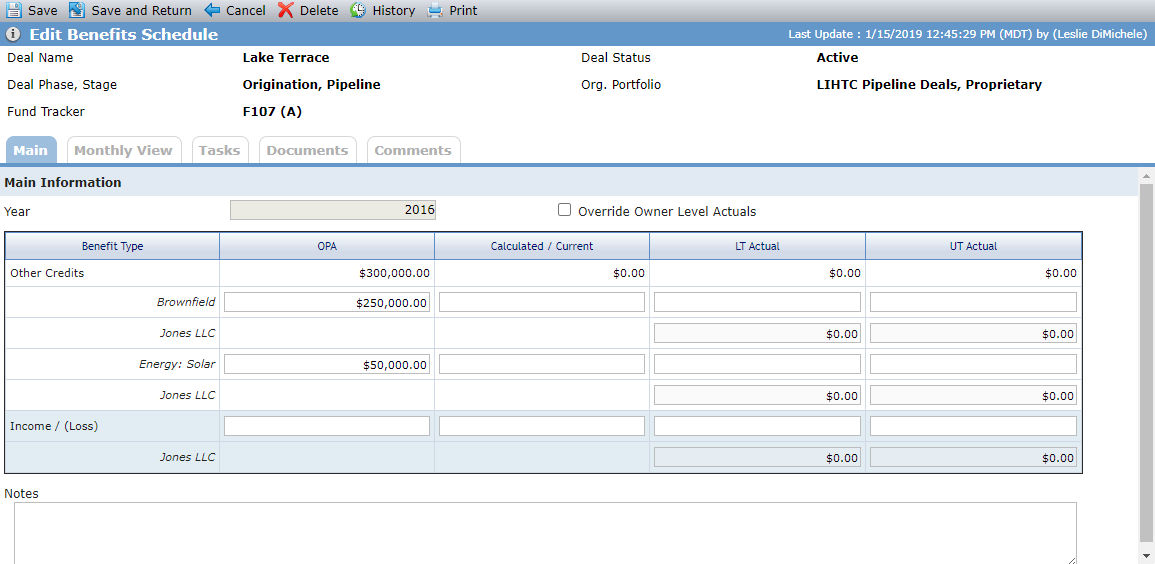
Task: Edit the Brownfield OPA amount field
Action: (327, 302)
